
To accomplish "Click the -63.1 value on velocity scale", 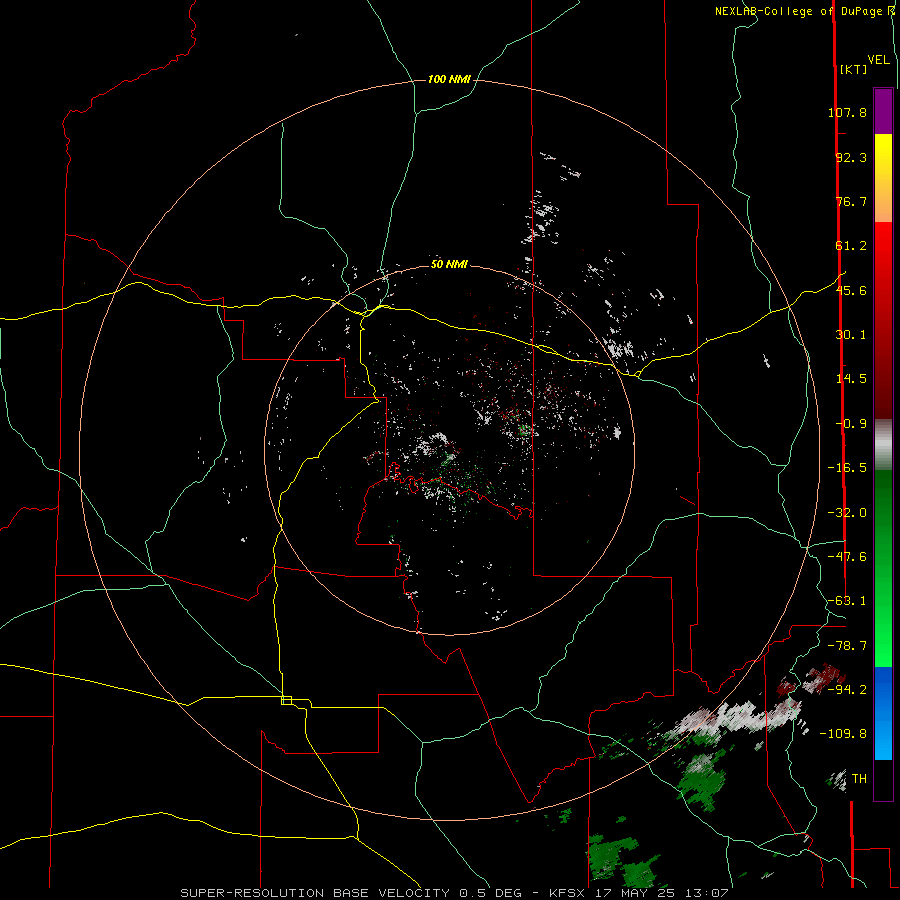I will (847, 601).
